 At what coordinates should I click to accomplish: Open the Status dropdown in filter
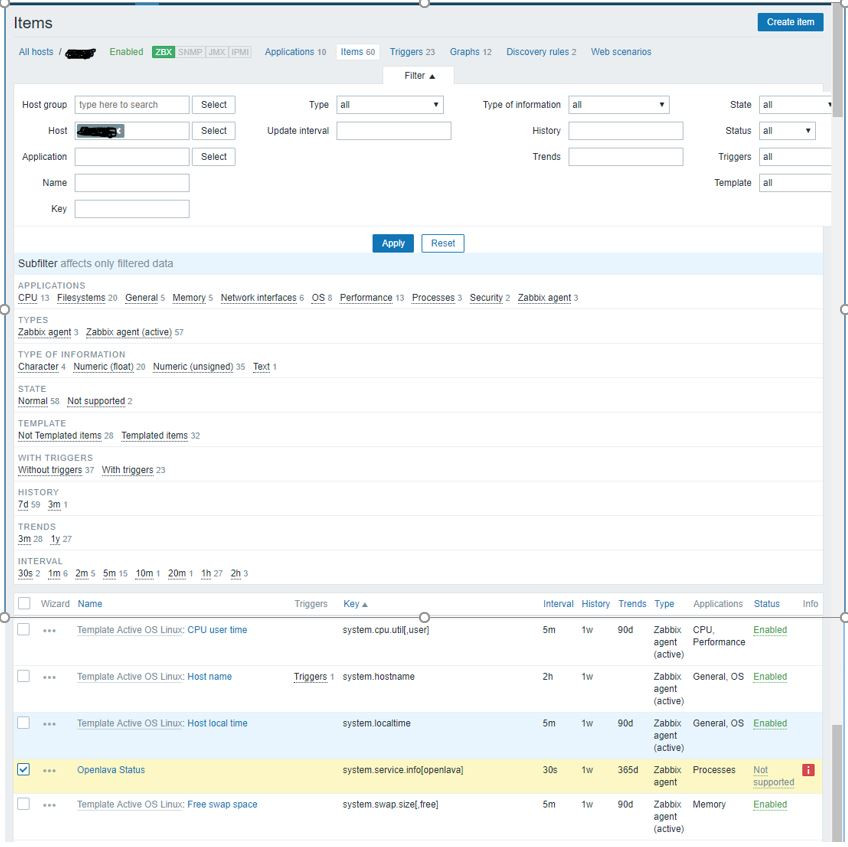[787, 130]
